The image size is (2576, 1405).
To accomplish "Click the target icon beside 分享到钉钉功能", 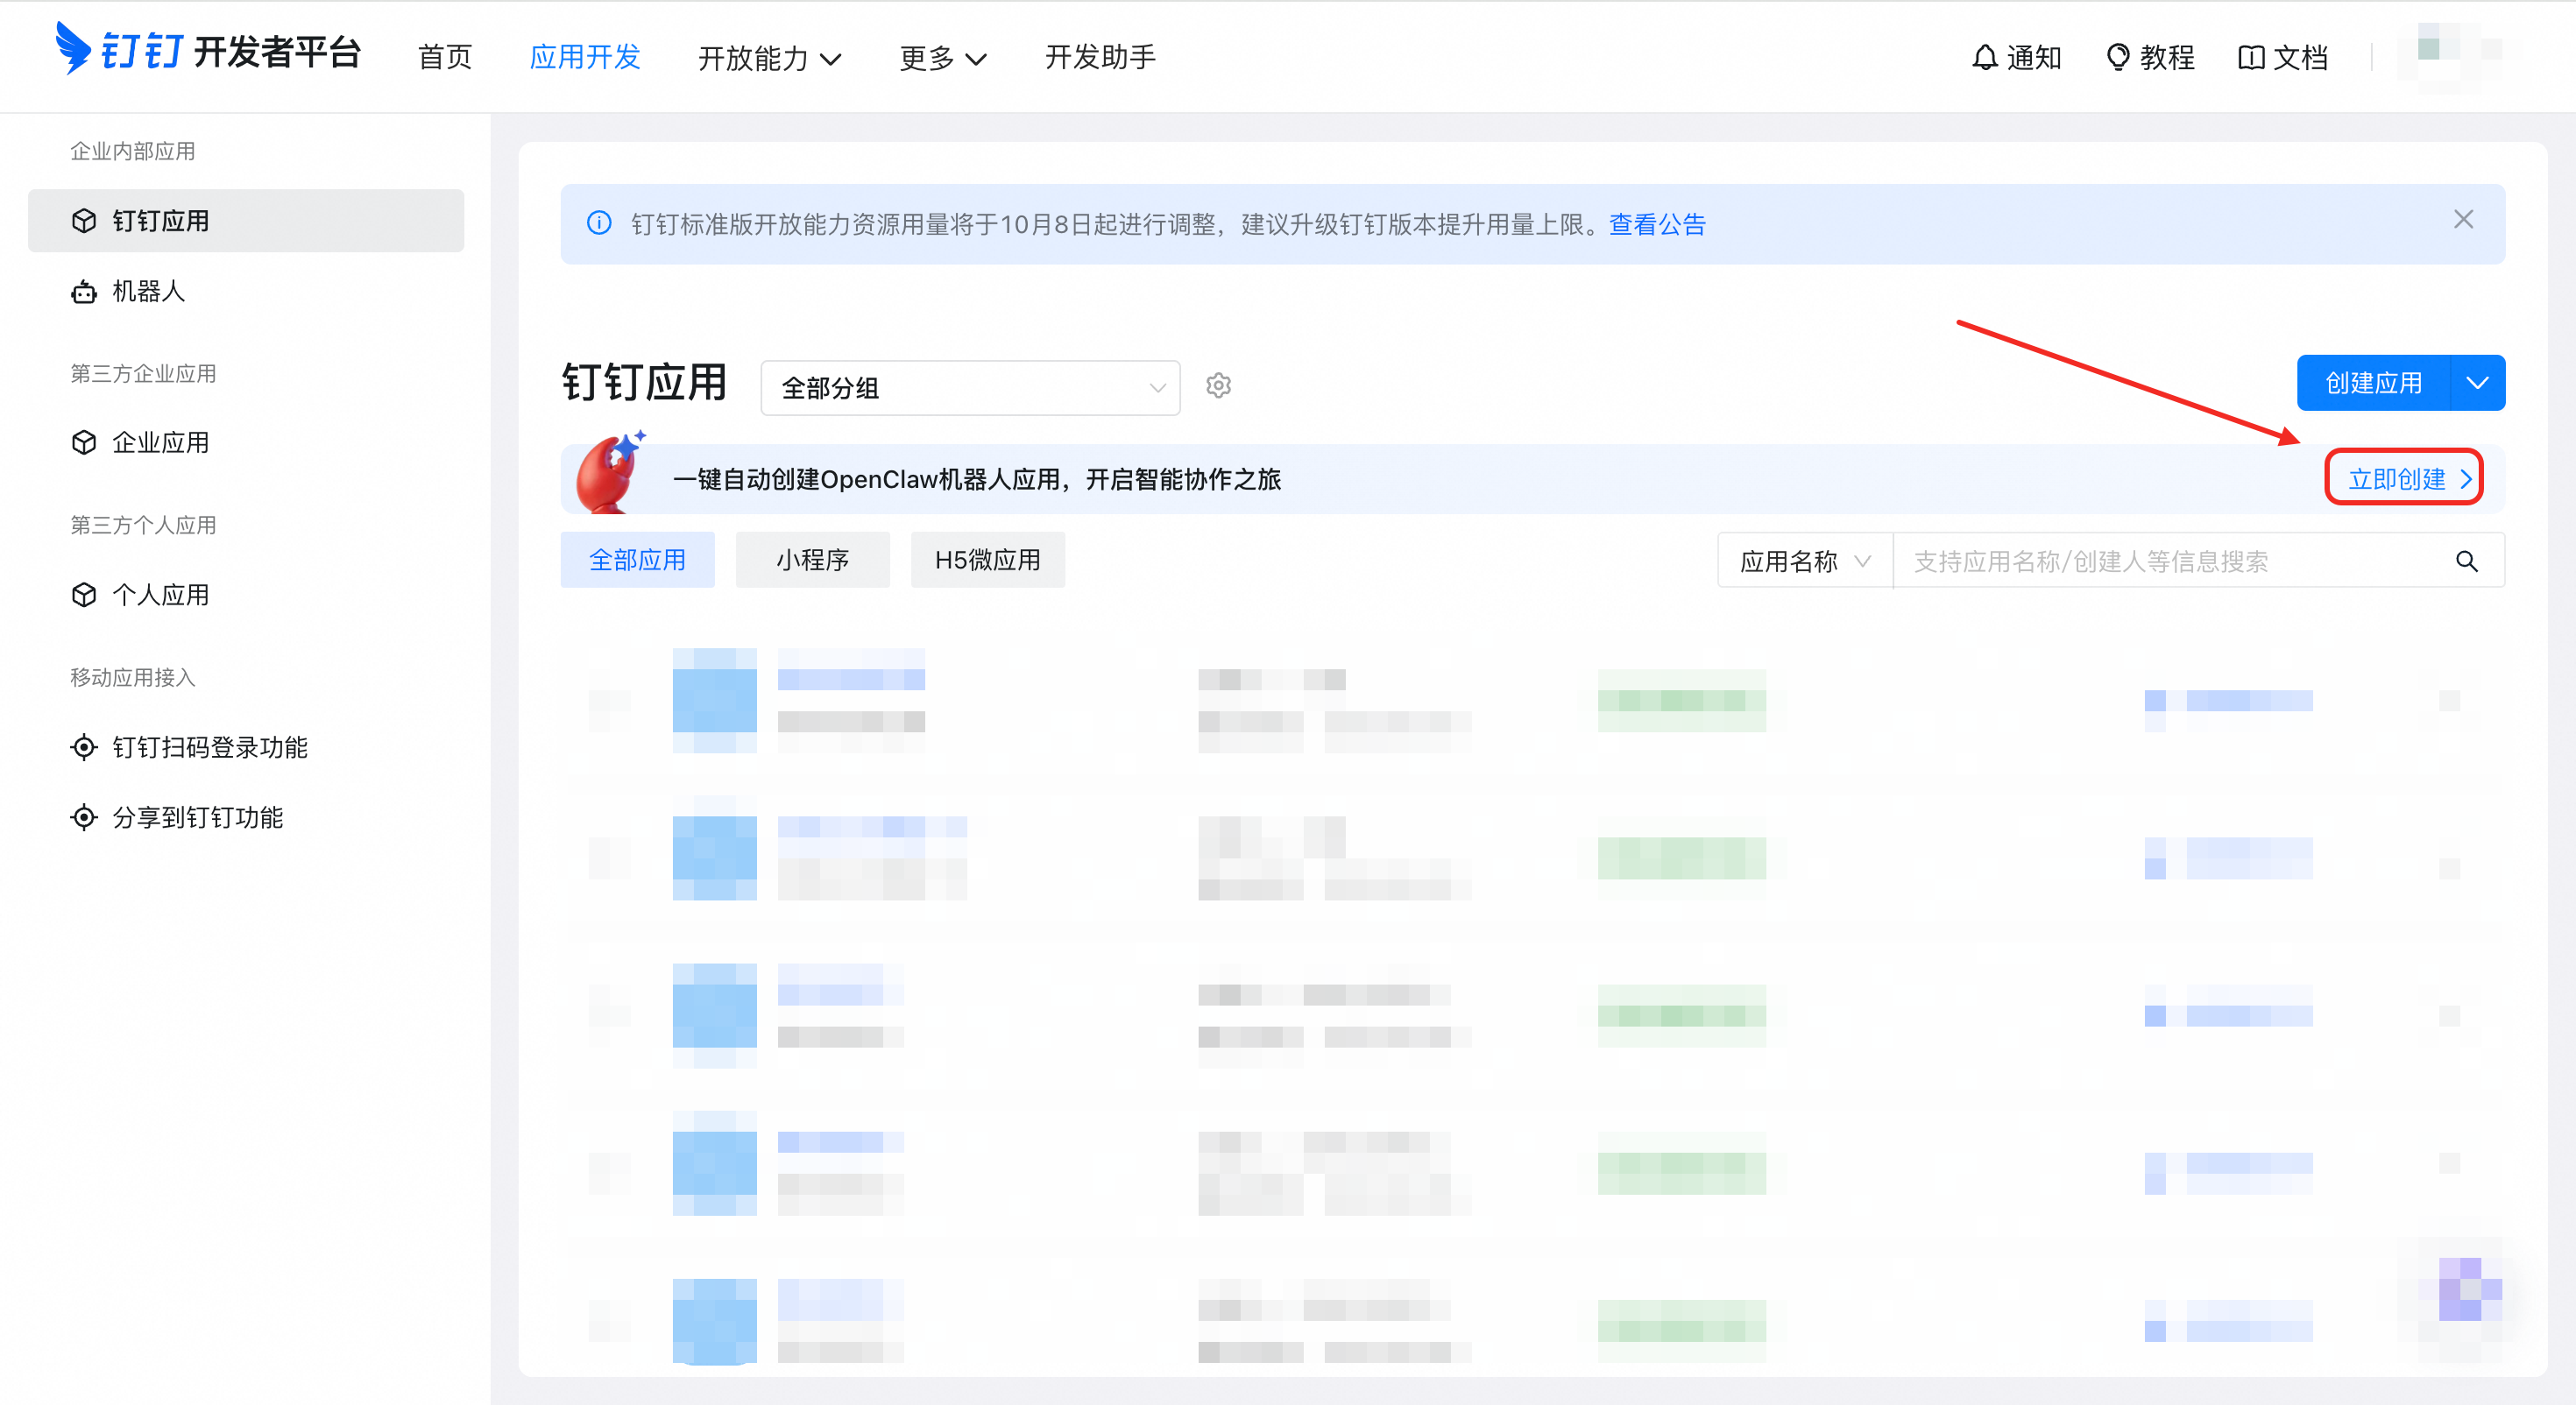I will click(x=84, y=817).
